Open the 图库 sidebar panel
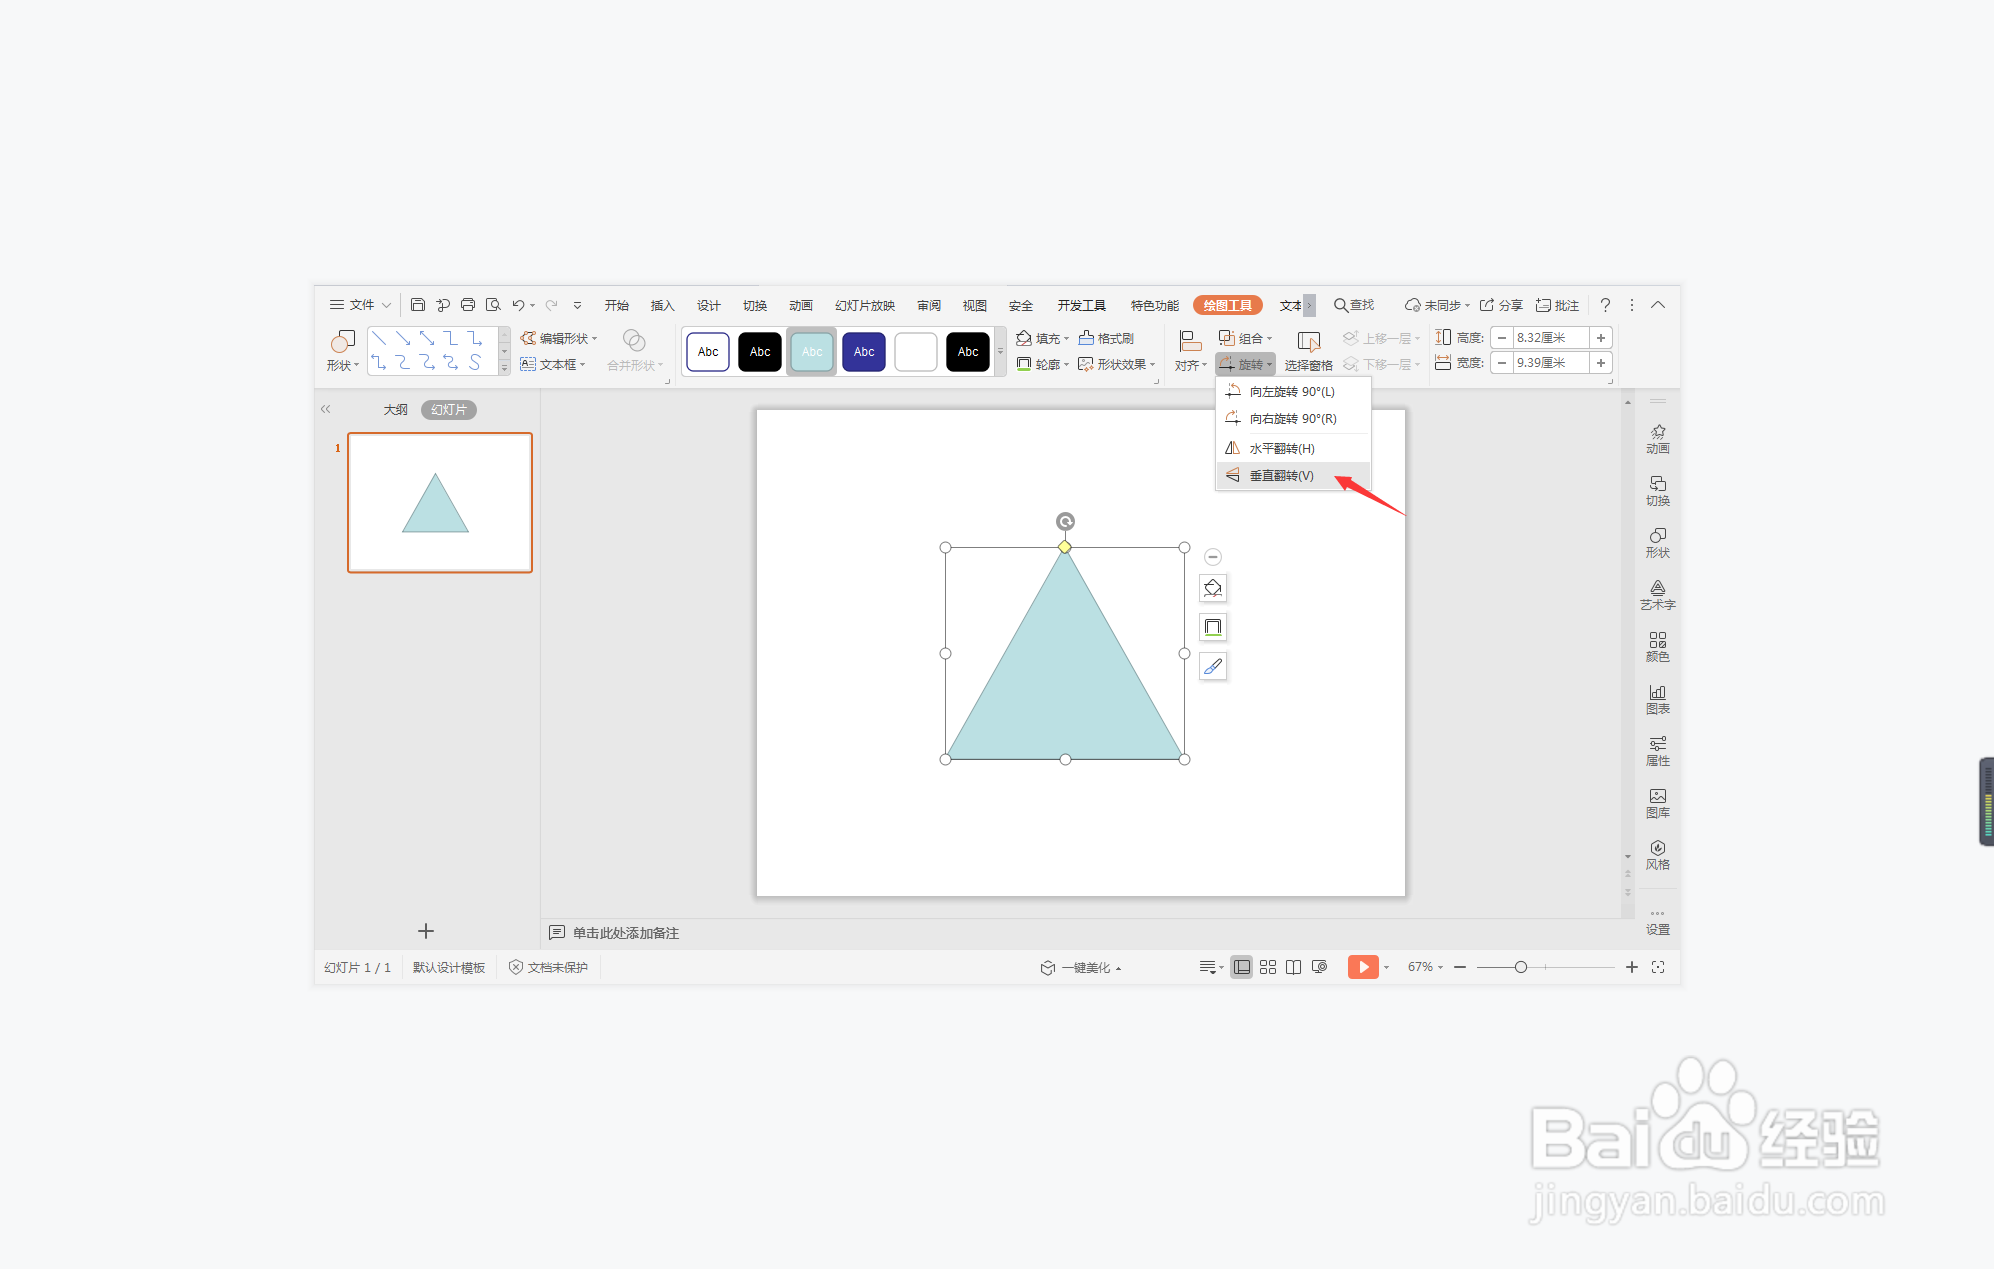The height and width of the screenshot is (1269, 1994). 1658,803
